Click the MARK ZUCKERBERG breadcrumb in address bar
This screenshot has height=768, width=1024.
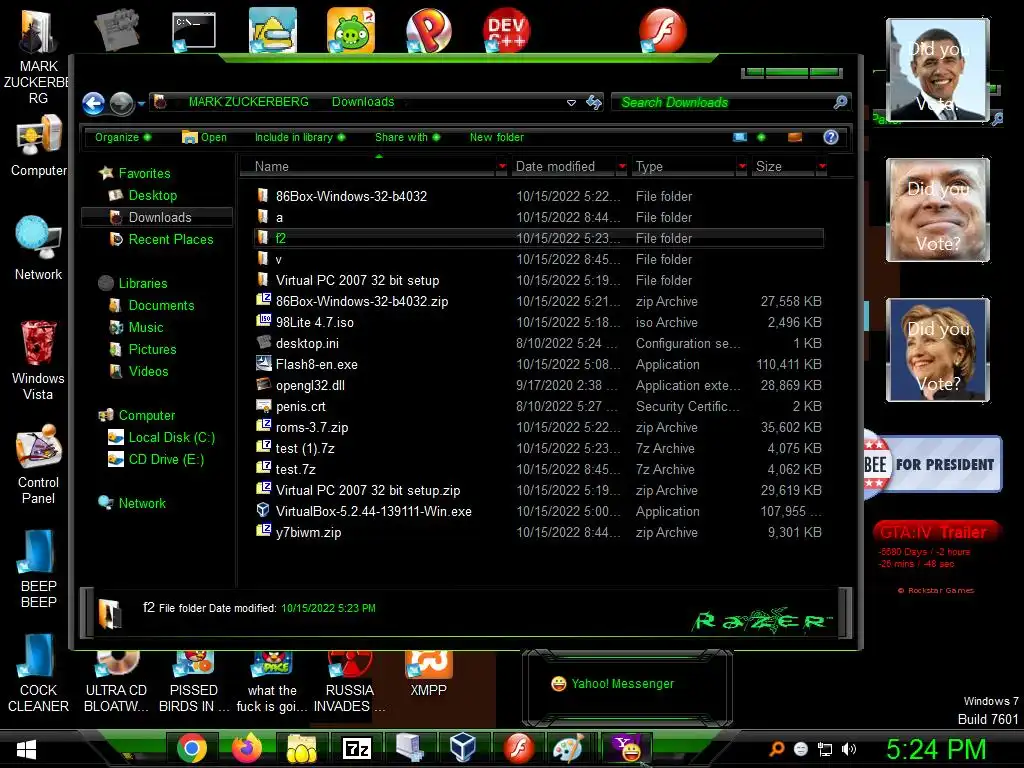[248, 102]
